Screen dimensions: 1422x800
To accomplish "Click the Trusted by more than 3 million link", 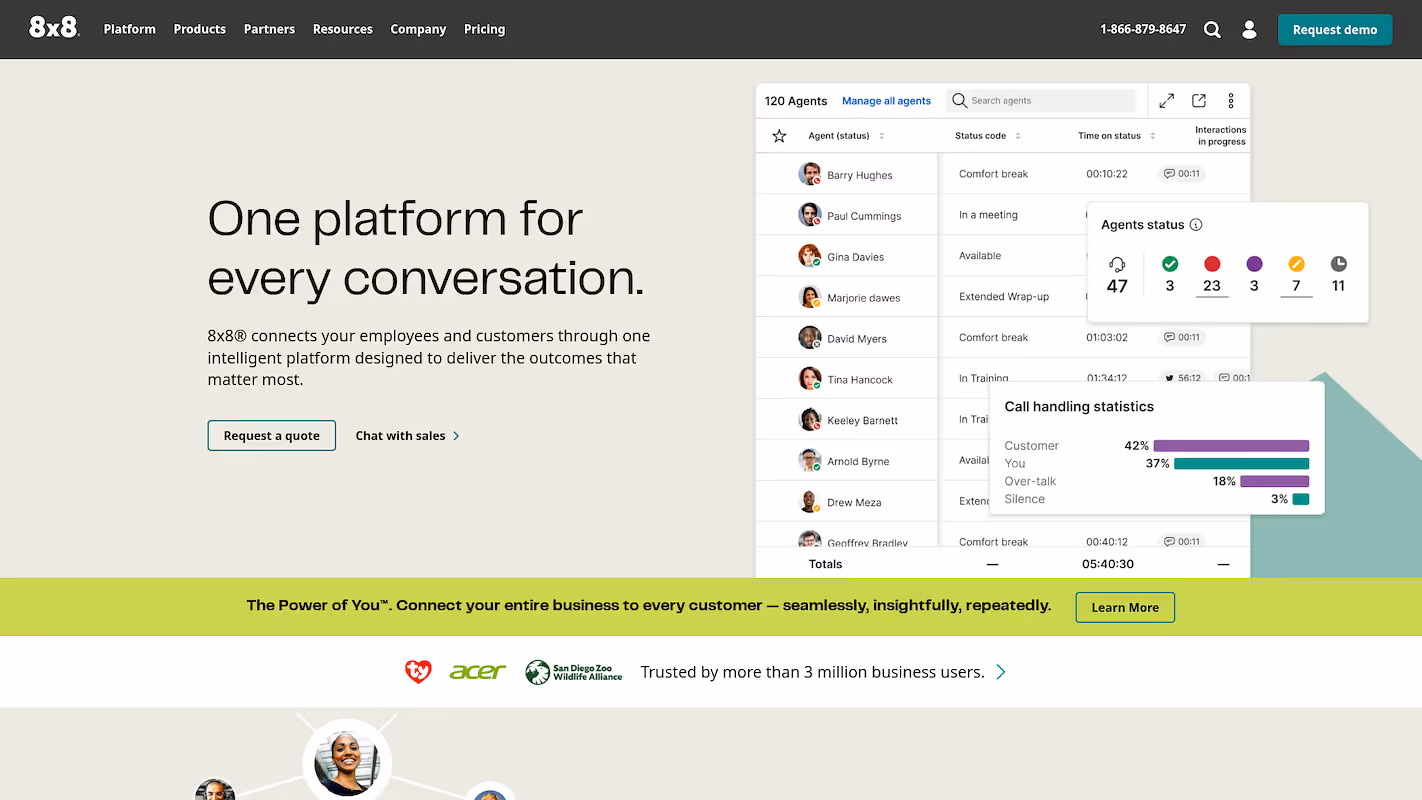I will 813,672.
